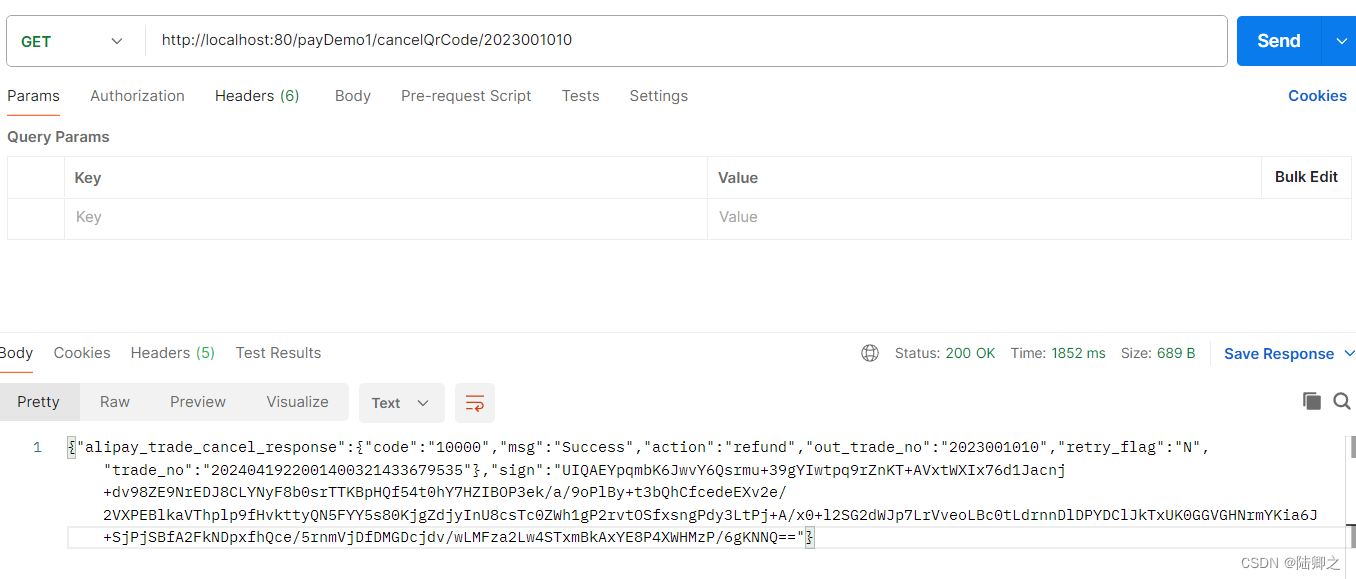Open the response Cookies tab
Viewport: 1356px width, 579px height.
coord(82,353)
